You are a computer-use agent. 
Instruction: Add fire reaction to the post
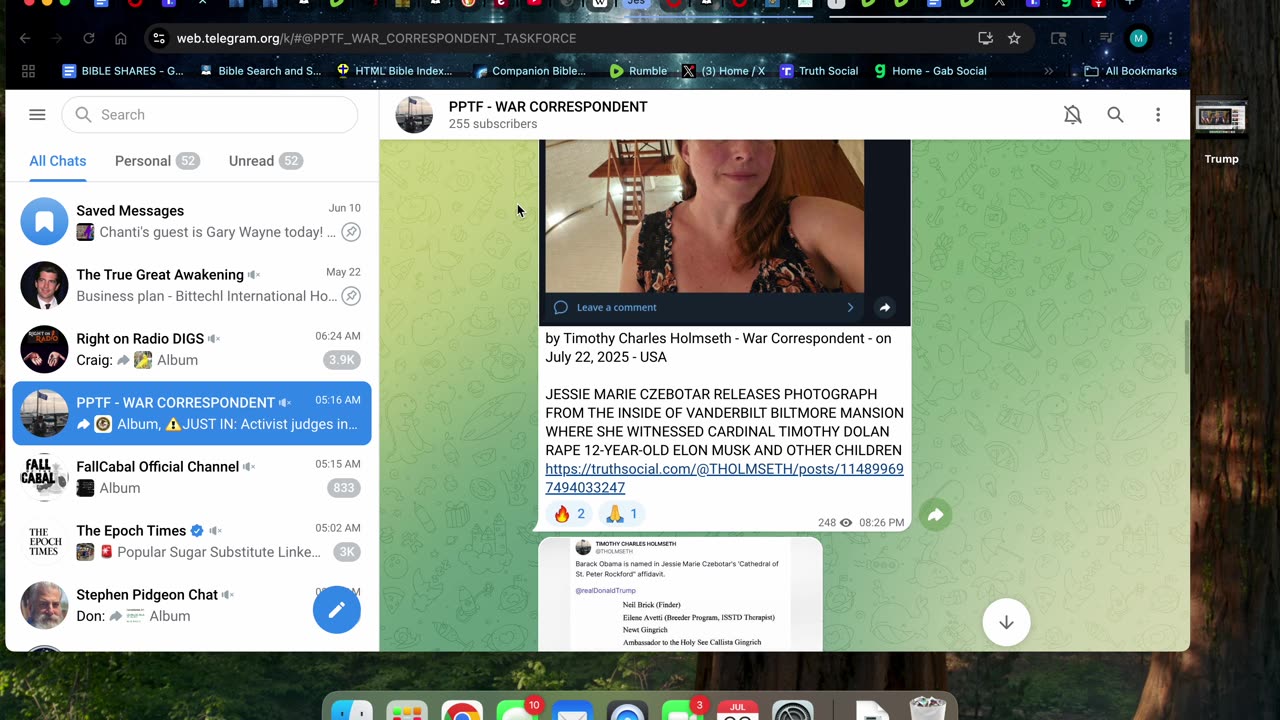pyautogui.click(x=569, y=514)
